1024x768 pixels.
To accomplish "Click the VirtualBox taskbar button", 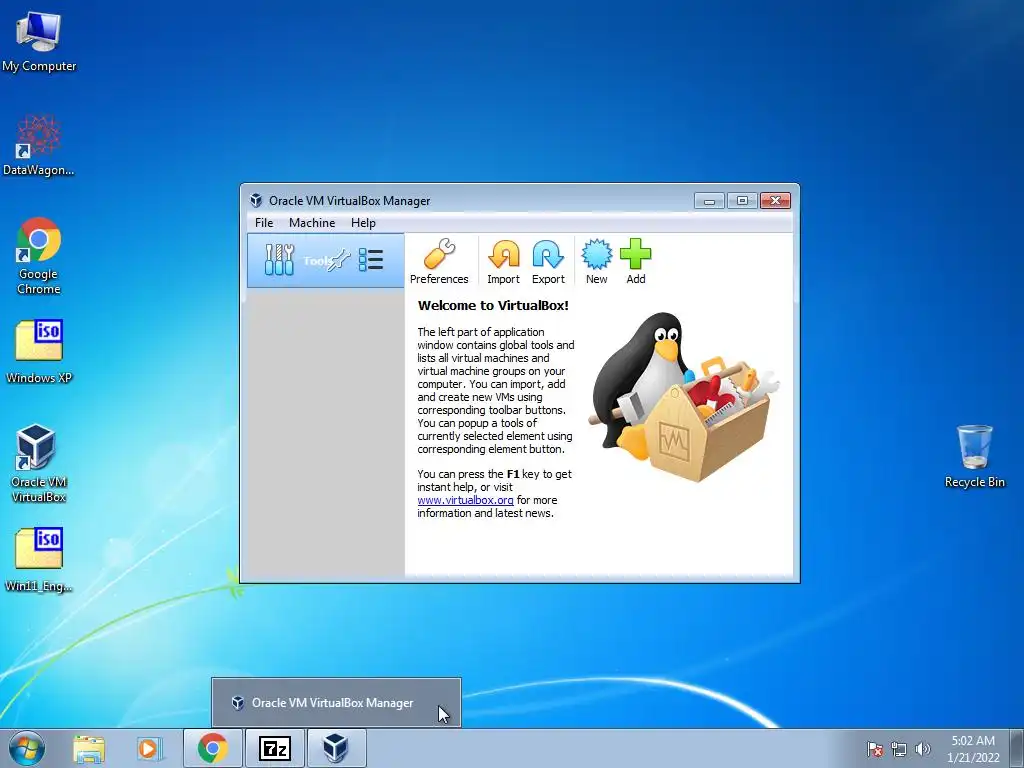I will coord(336,748).
